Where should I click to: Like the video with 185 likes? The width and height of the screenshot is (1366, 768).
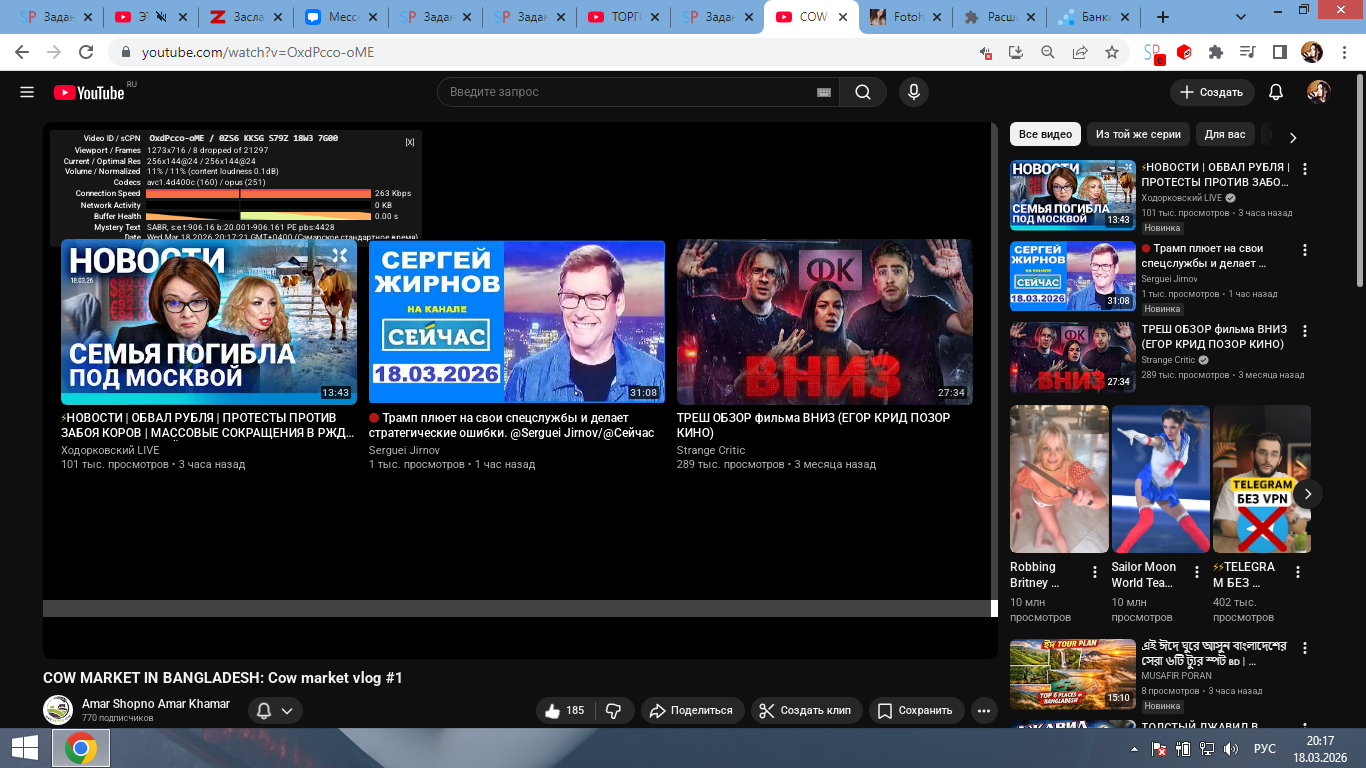click(564, 711)
